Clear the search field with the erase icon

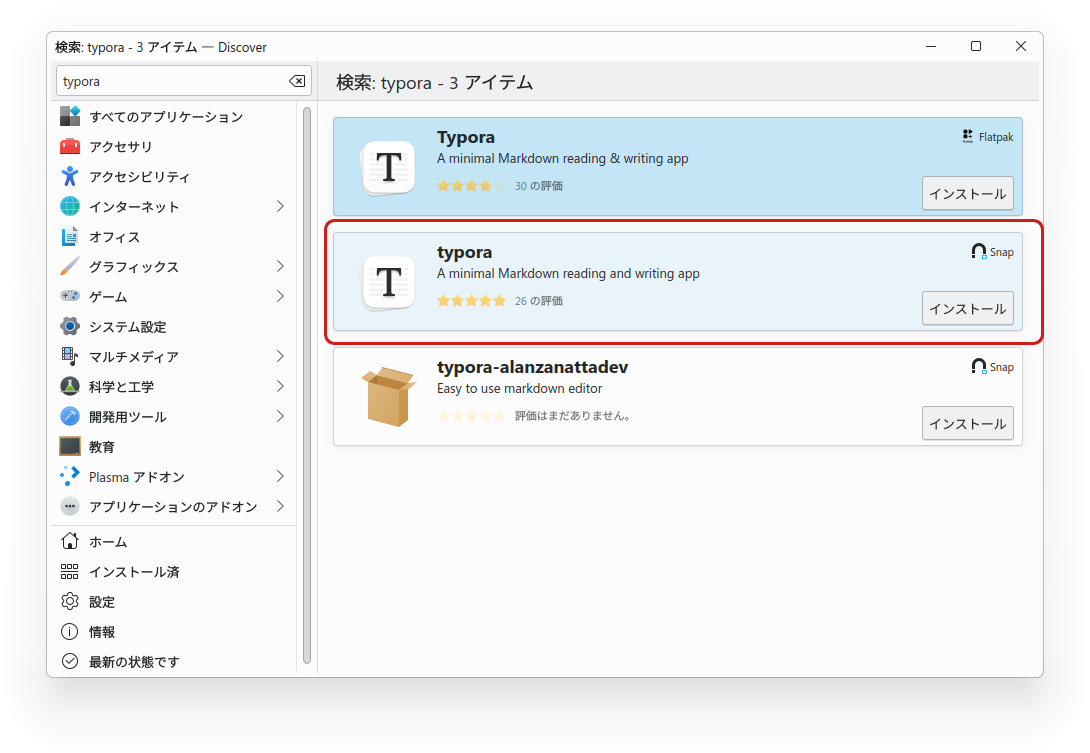point(297,81)
